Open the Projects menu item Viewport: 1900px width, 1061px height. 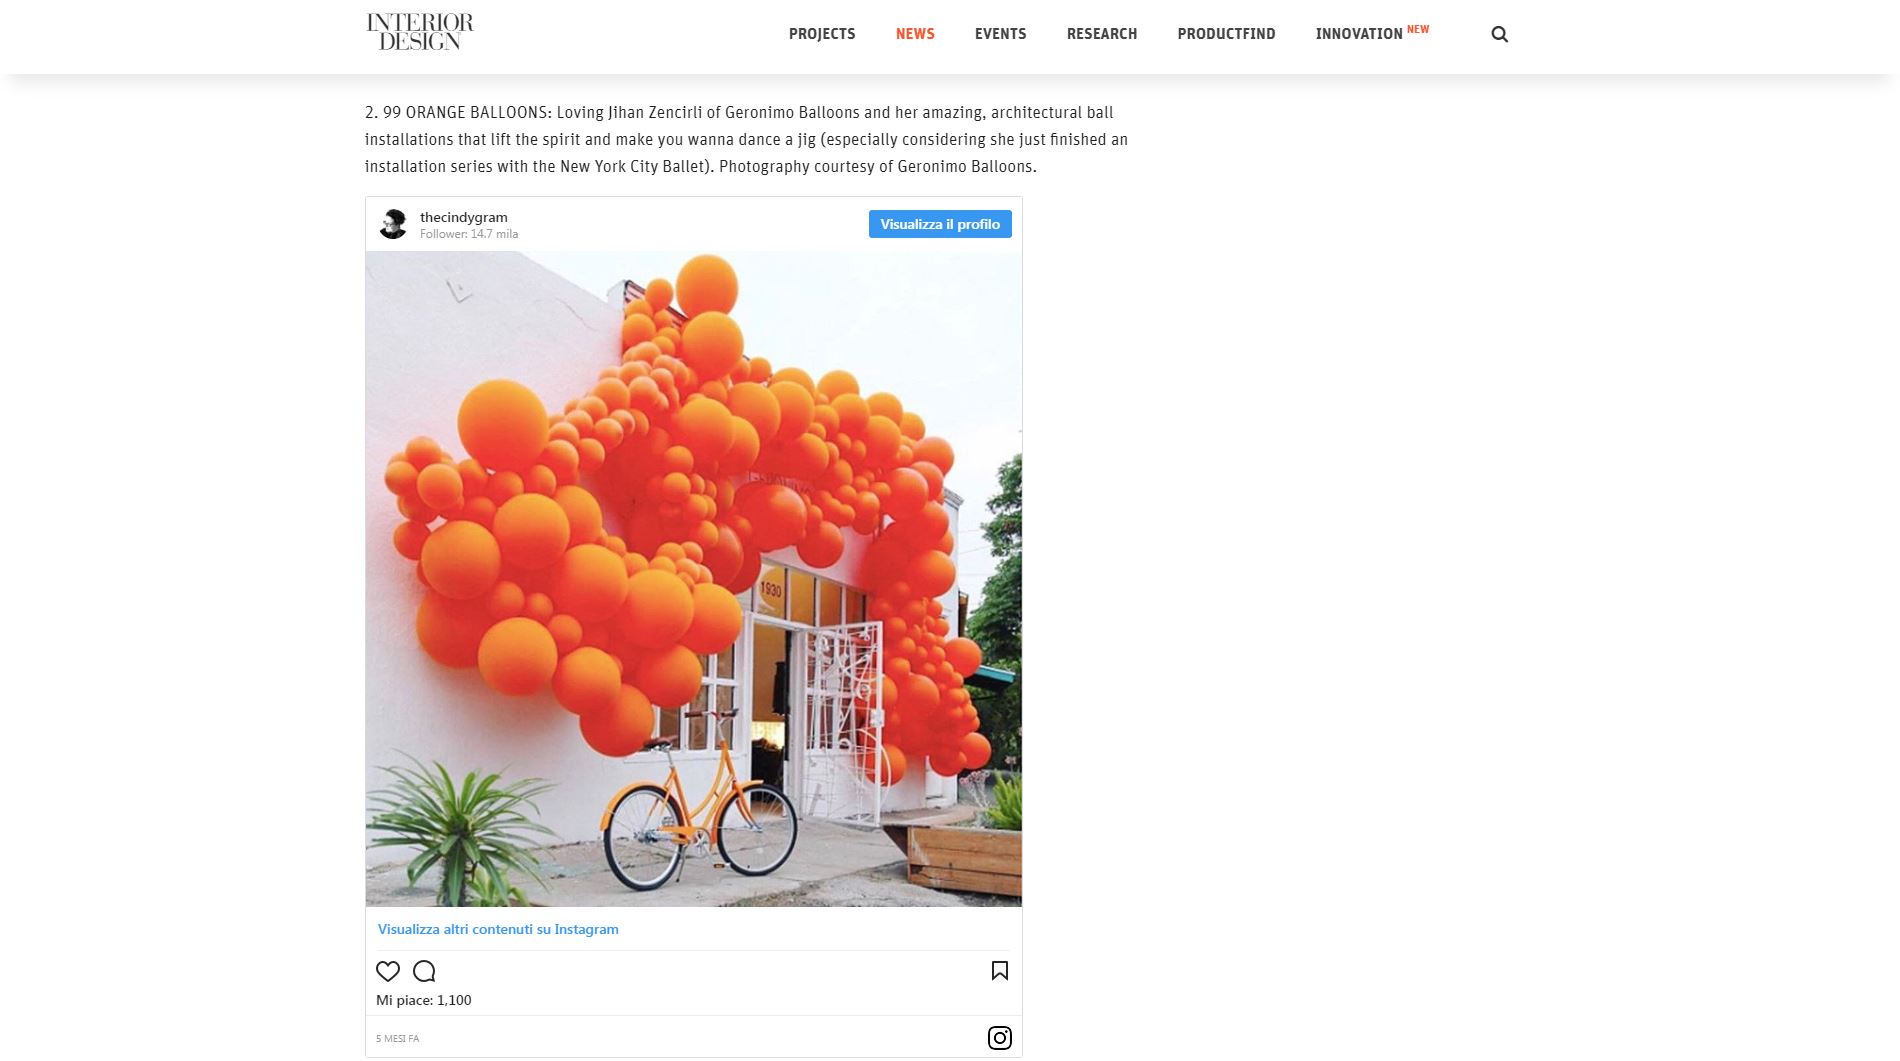tap(822, 34)
